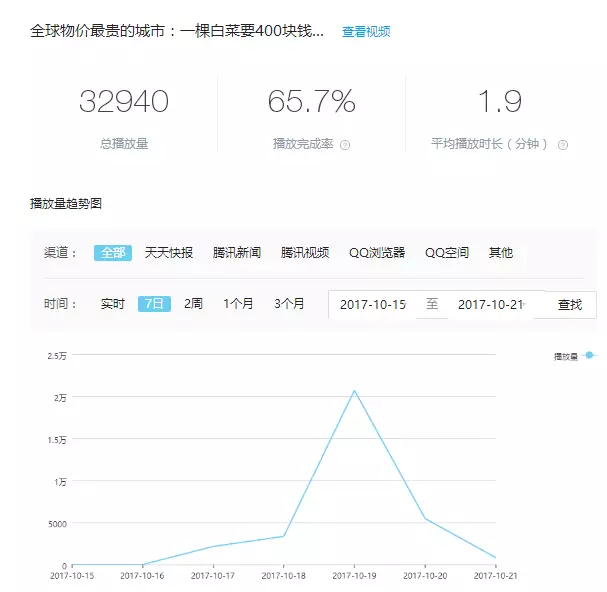Screen dimensions: 607x592
Task: Choose the 3个月 time range
Action: tap(289, 304)
